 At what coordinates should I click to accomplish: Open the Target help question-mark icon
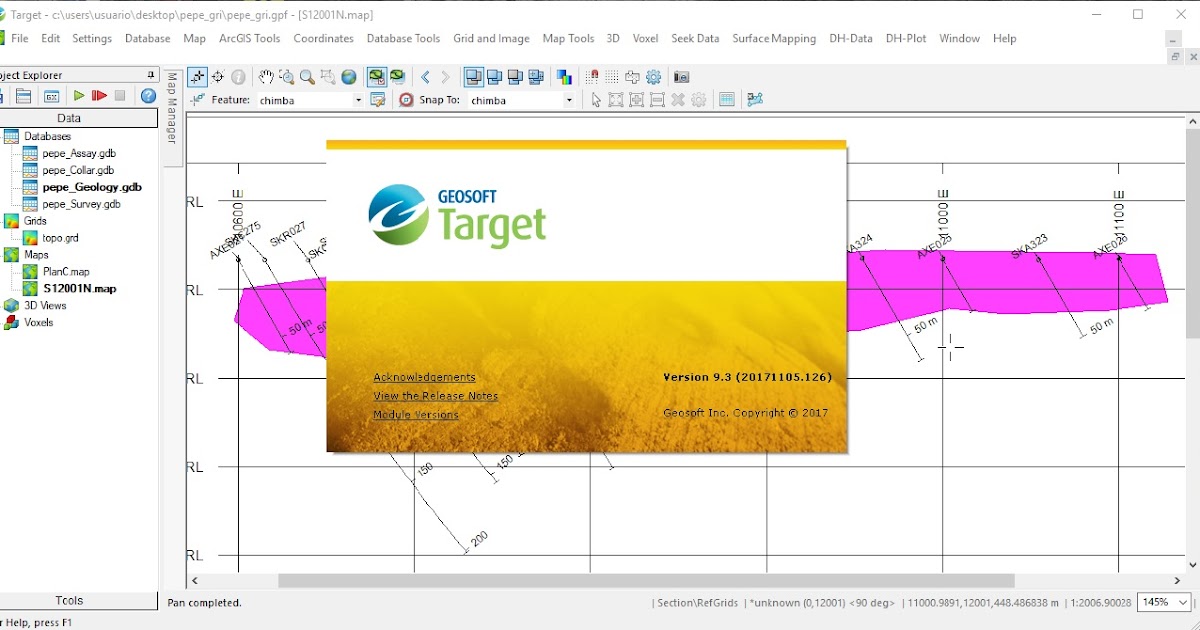point(146,96)
